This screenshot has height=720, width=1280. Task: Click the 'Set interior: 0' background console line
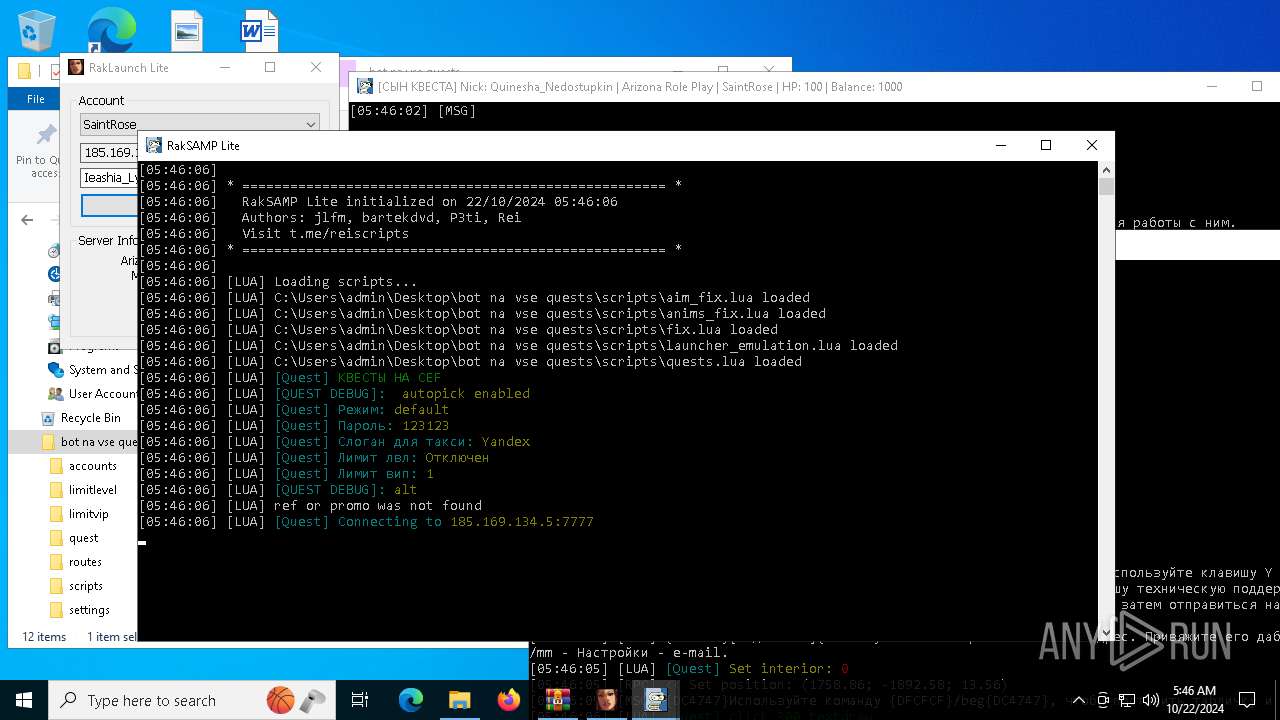click(689, 669)
